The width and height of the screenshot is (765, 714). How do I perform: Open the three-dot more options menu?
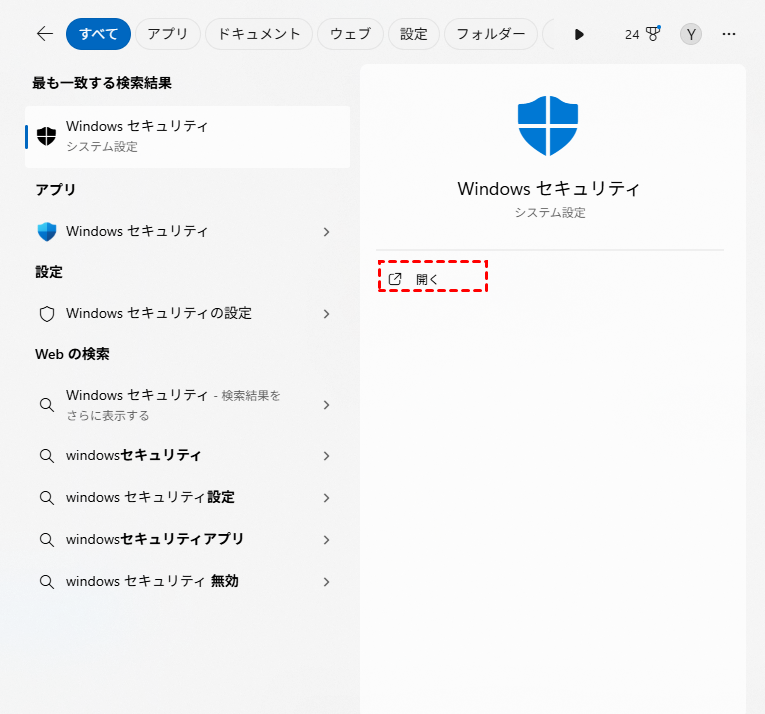(729, 34)
